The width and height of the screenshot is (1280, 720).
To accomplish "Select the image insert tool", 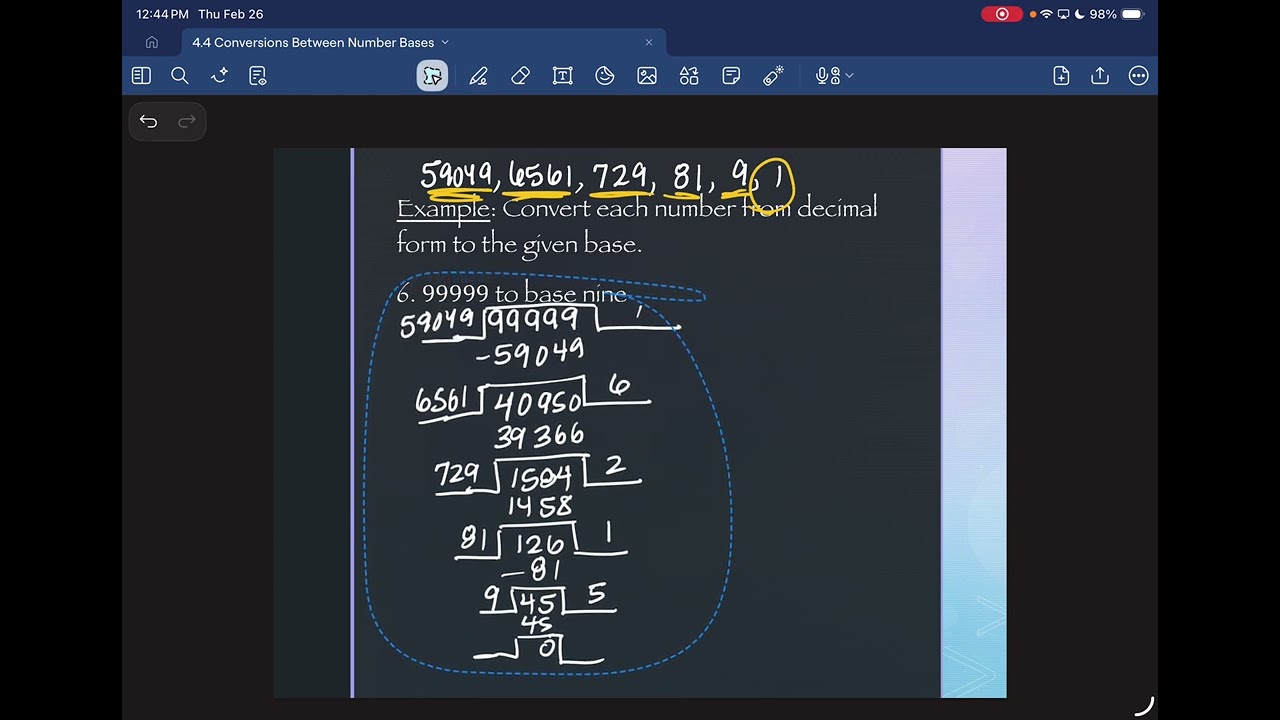I will point(647,76).
